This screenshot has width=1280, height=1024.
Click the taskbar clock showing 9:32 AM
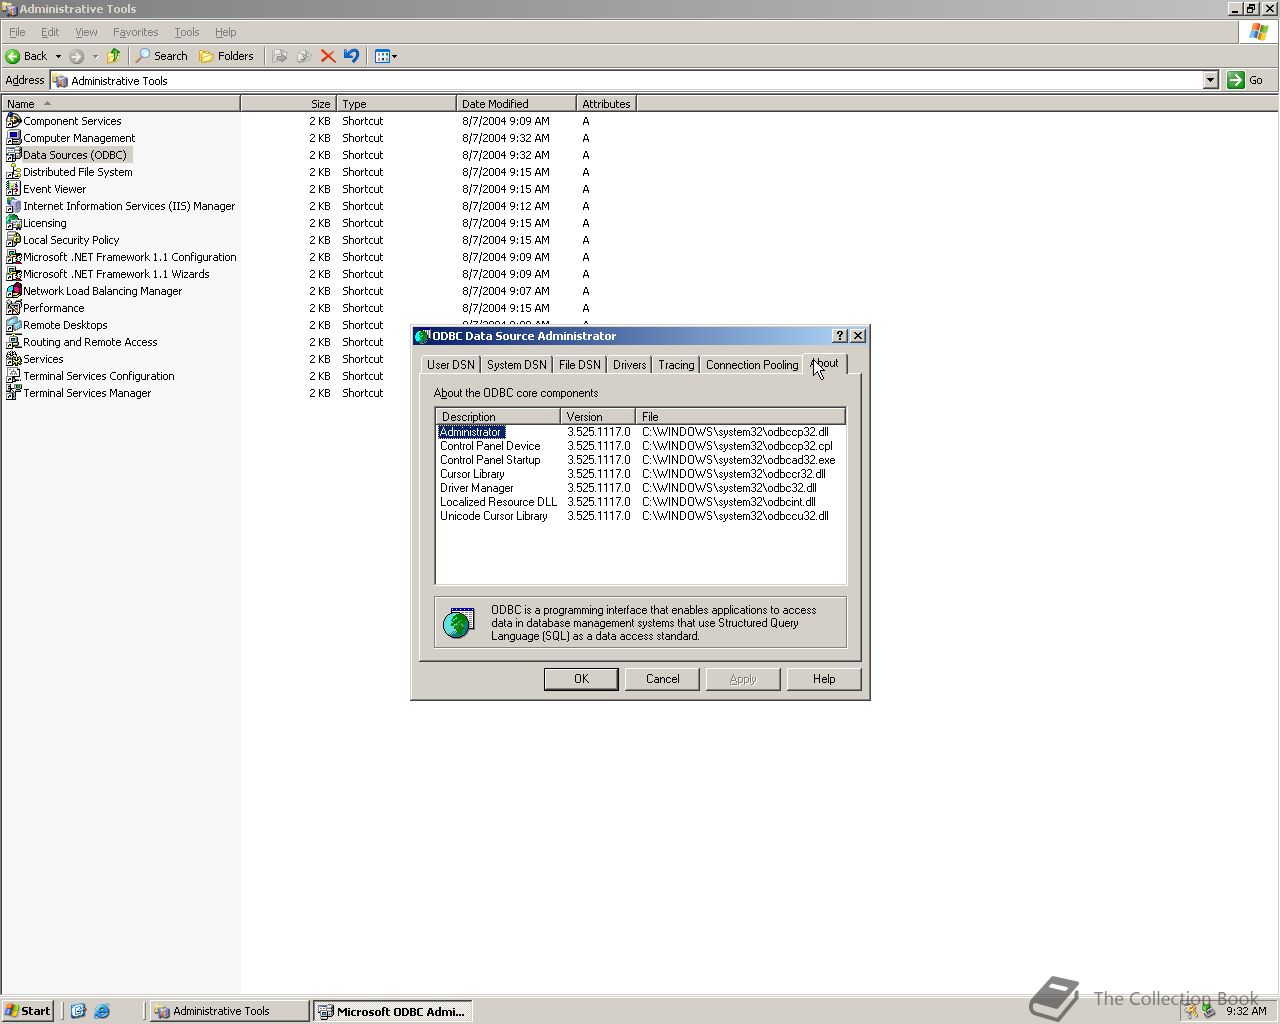tap(1246, 1011)
